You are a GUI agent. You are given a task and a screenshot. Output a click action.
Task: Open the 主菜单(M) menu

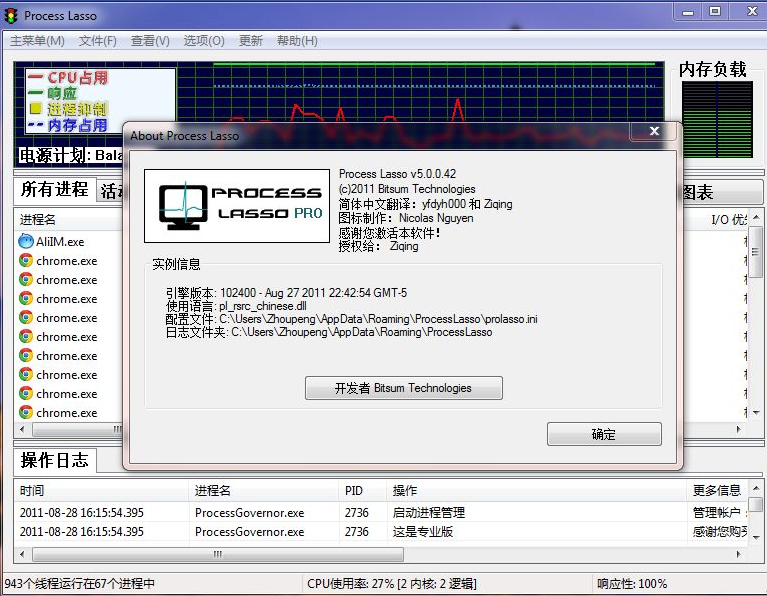click(x=37, y=41)
